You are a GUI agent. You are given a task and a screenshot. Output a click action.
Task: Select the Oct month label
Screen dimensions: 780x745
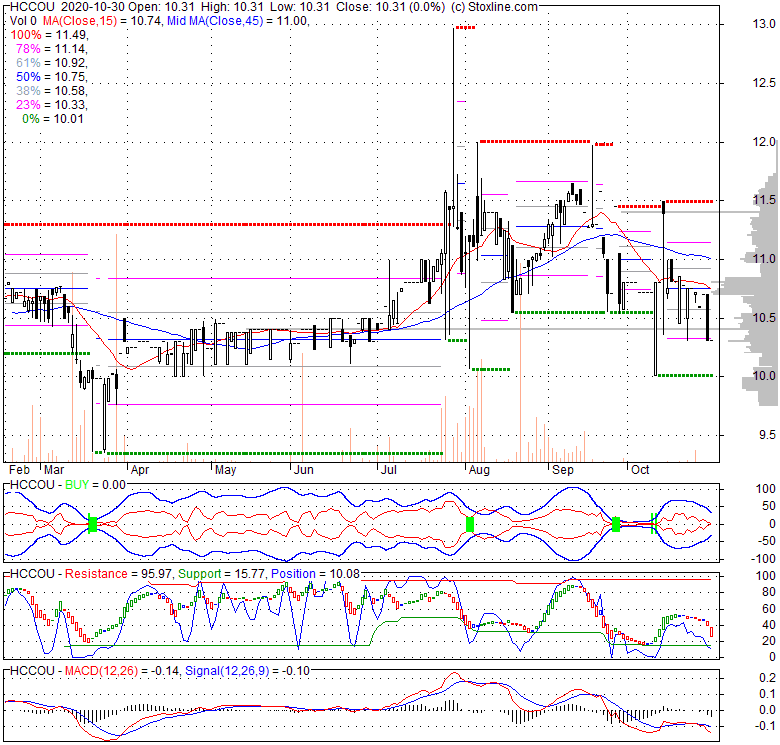point(640,470)
